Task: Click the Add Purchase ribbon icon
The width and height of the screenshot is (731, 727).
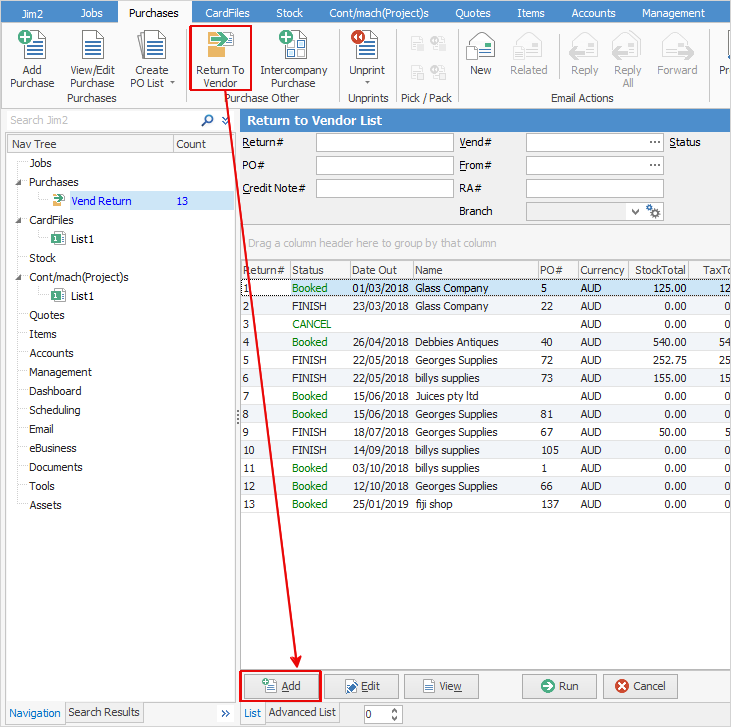Action: (x=32, y=59)
